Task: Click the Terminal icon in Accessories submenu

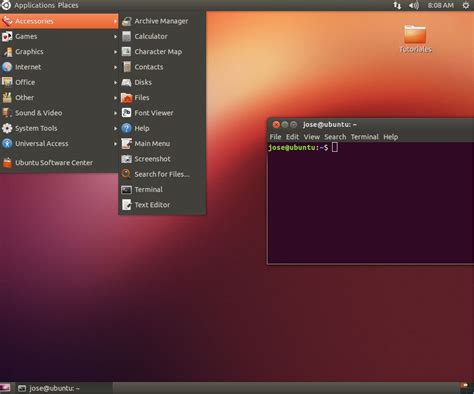Action: pyautogui.click(x=126, y=190)
